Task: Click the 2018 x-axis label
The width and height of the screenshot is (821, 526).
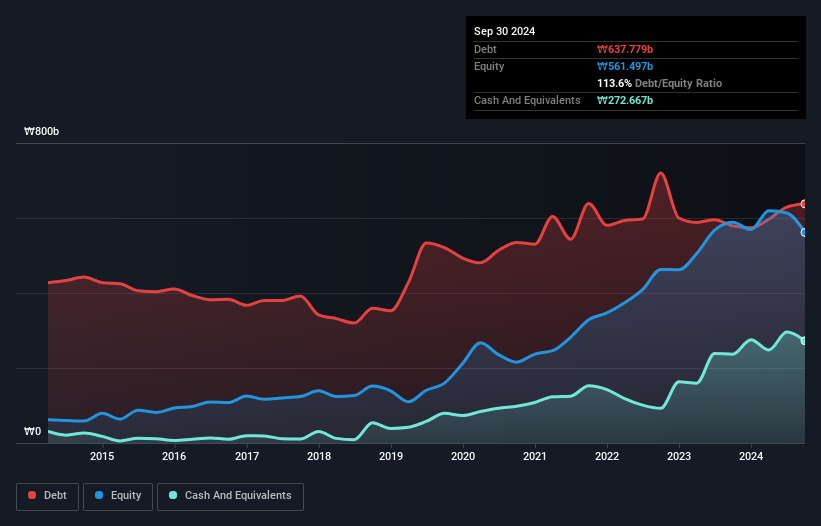Action: (319, 456)
